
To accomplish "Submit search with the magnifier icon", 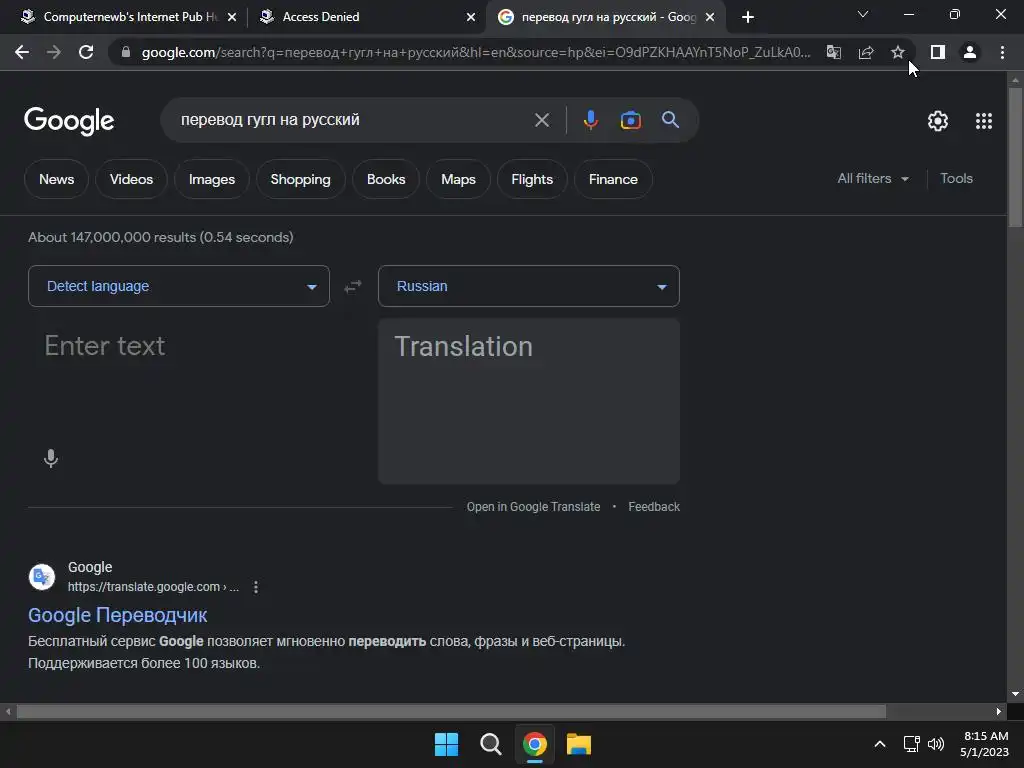I will (x=670, y=120).
